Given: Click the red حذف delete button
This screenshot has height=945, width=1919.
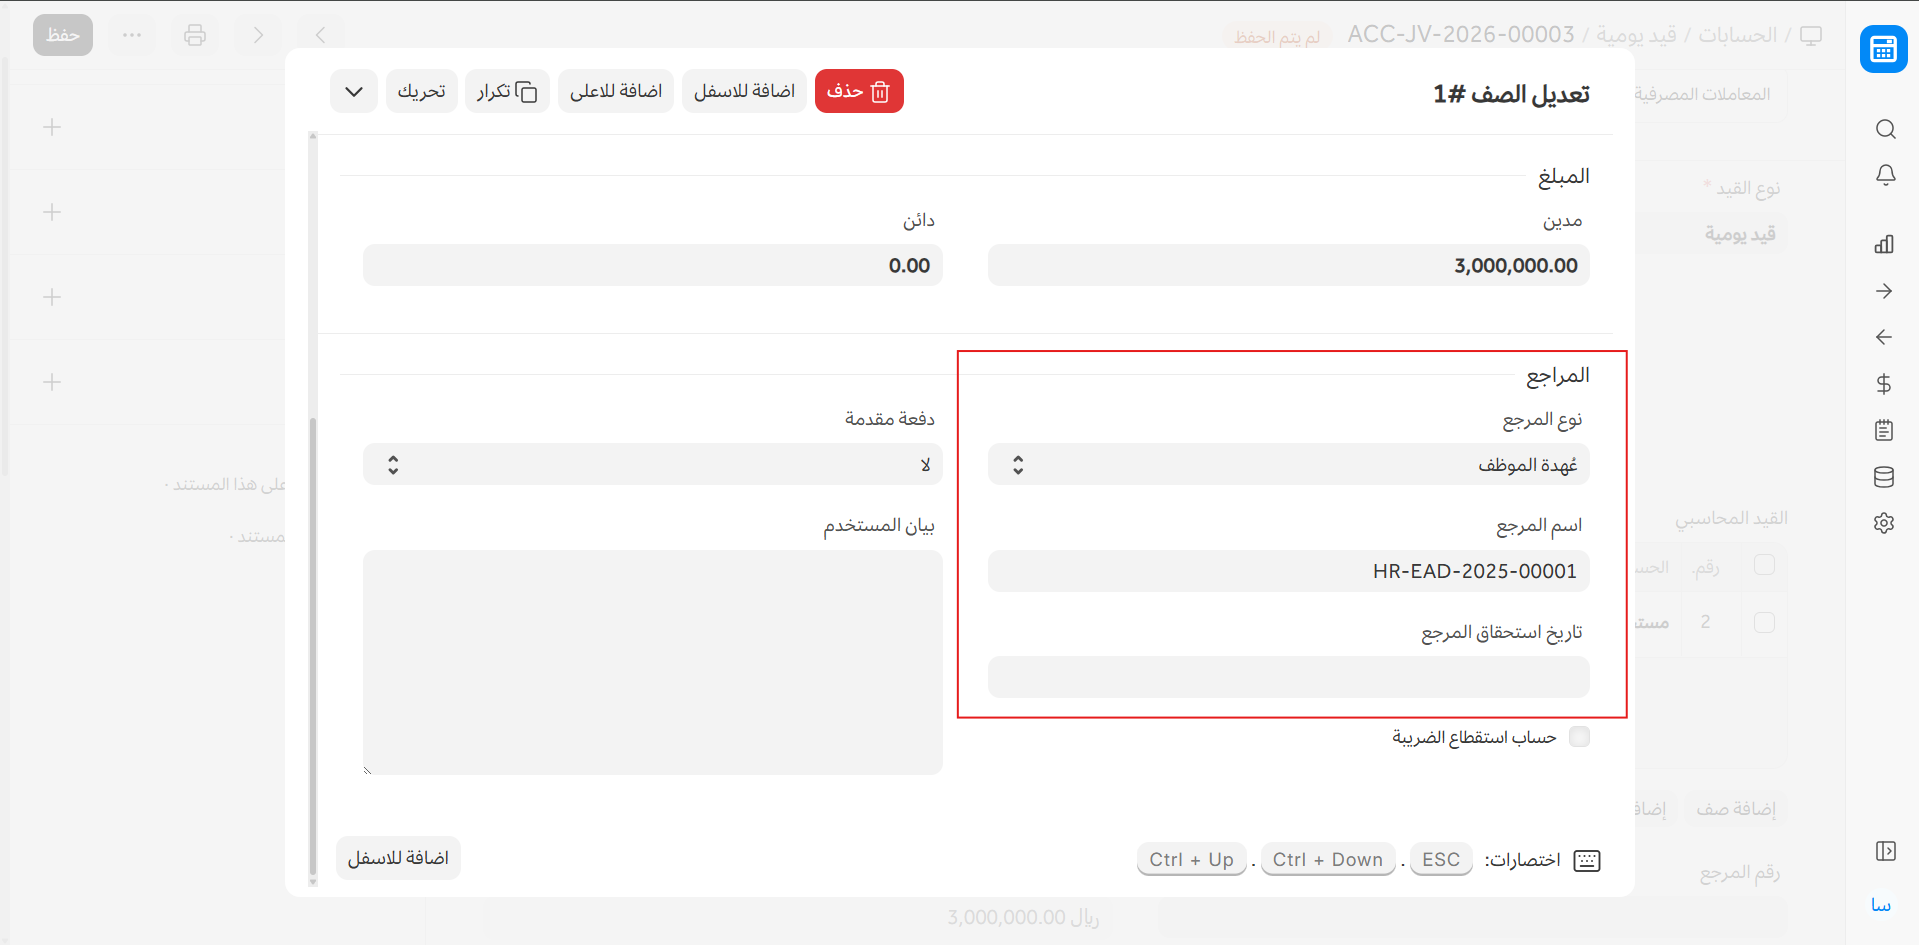Looking at the screenshot, I should tap(858, 92).
